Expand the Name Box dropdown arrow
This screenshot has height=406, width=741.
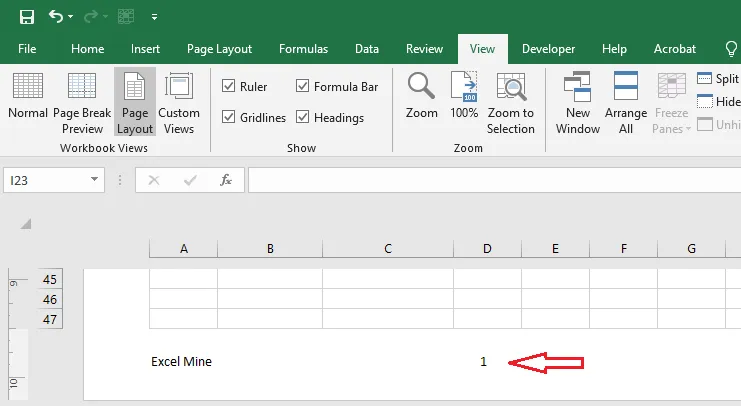[x=95, y=180]
